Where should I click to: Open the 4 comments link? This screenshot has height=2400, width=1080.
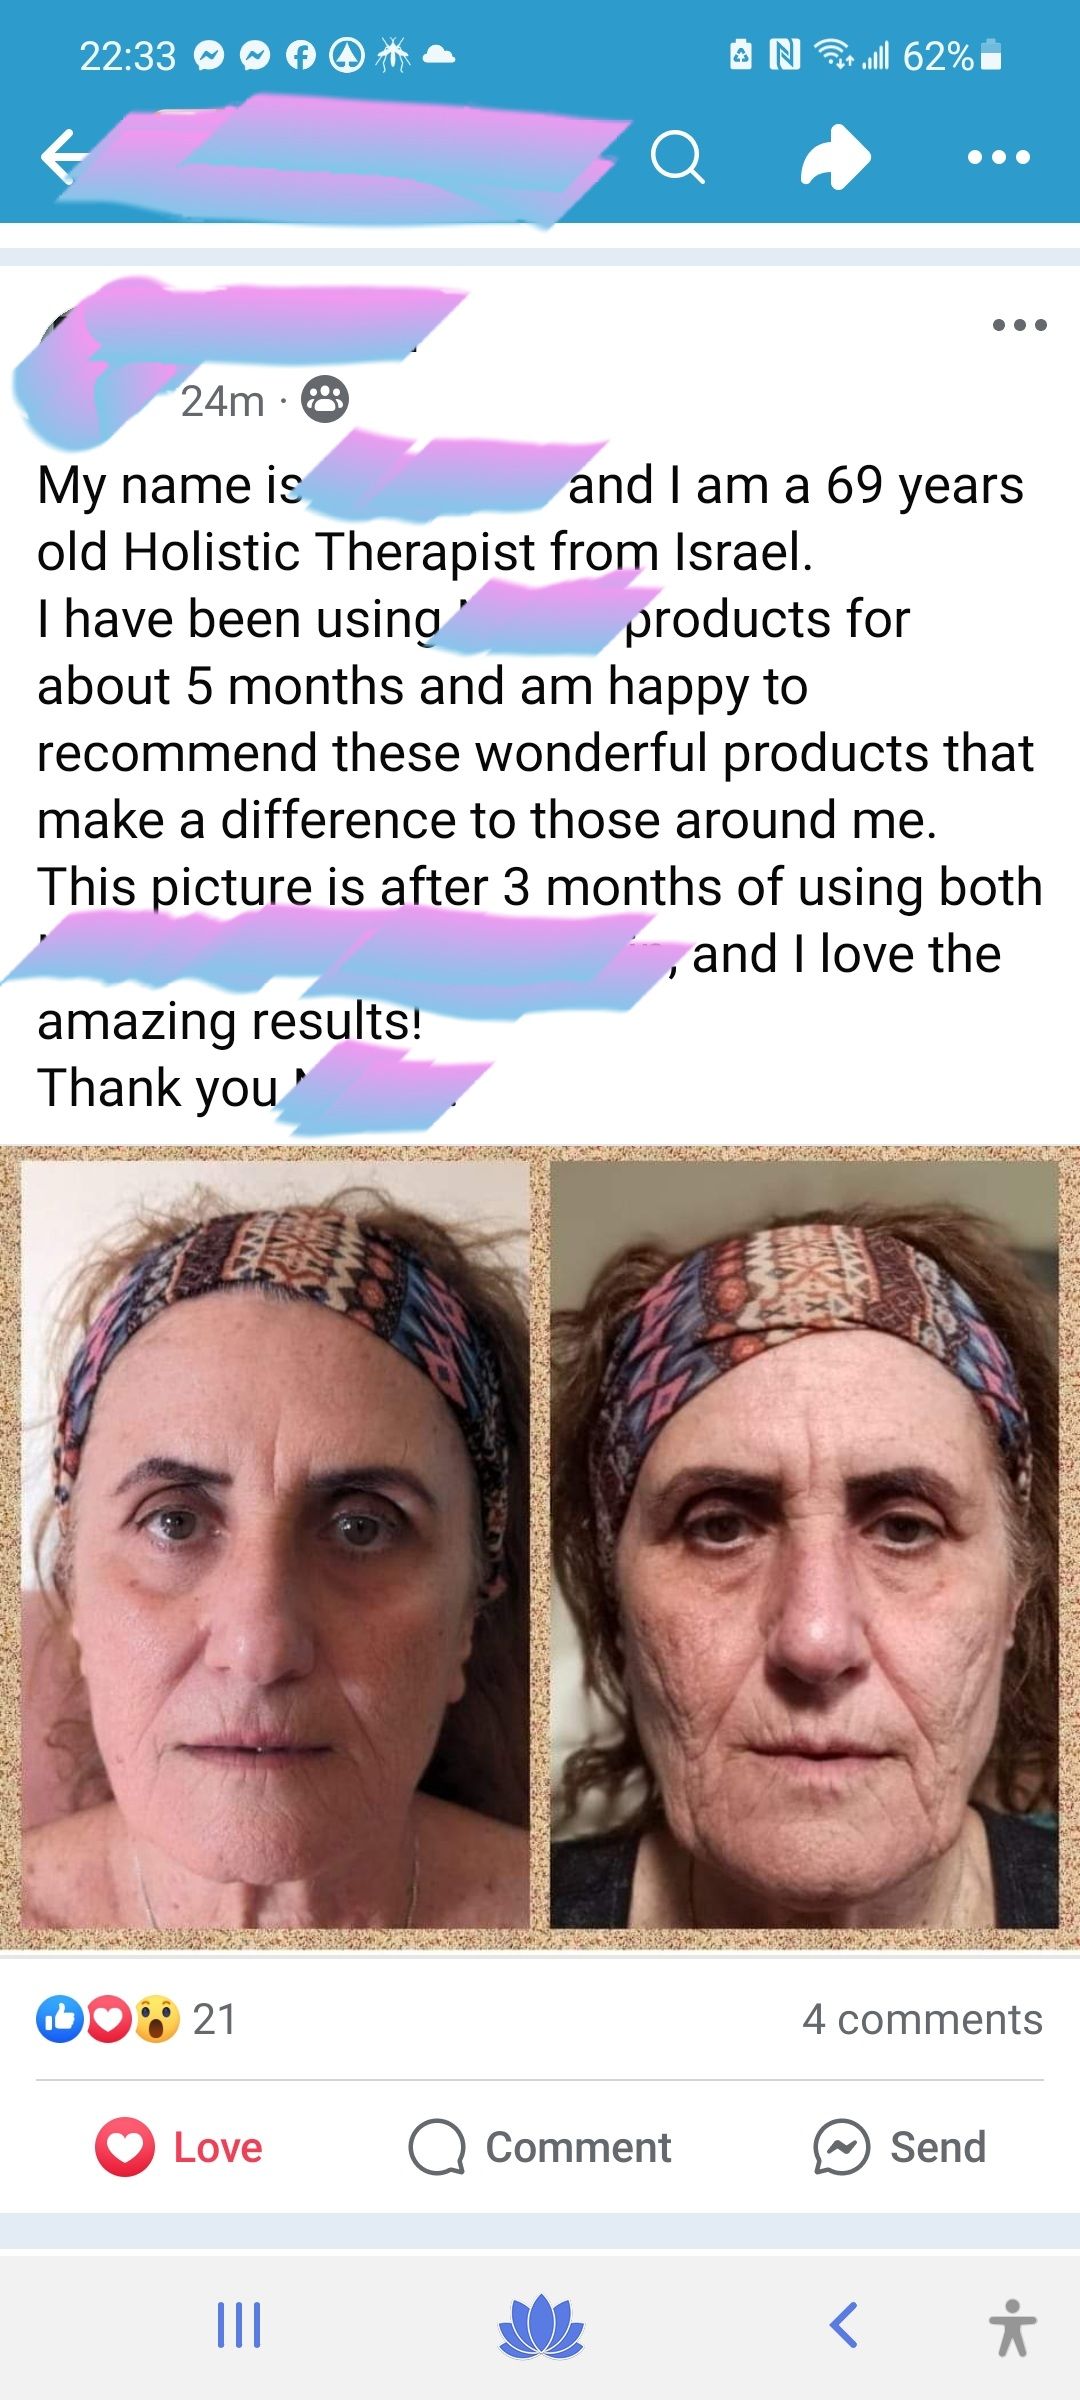point(922,2019)
